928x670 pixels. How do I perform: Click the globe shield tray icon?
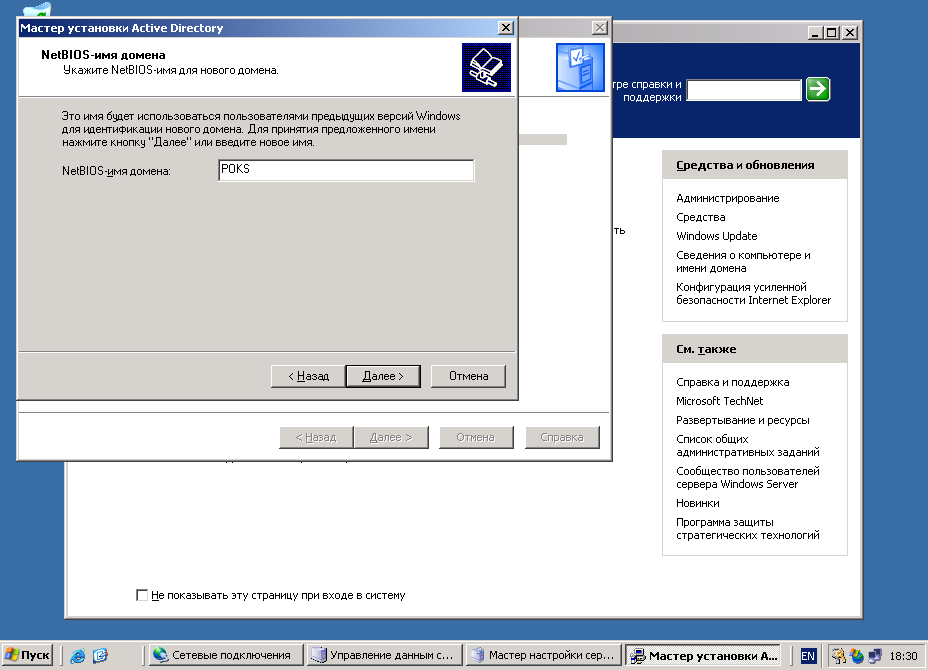(x=856, y=656)
